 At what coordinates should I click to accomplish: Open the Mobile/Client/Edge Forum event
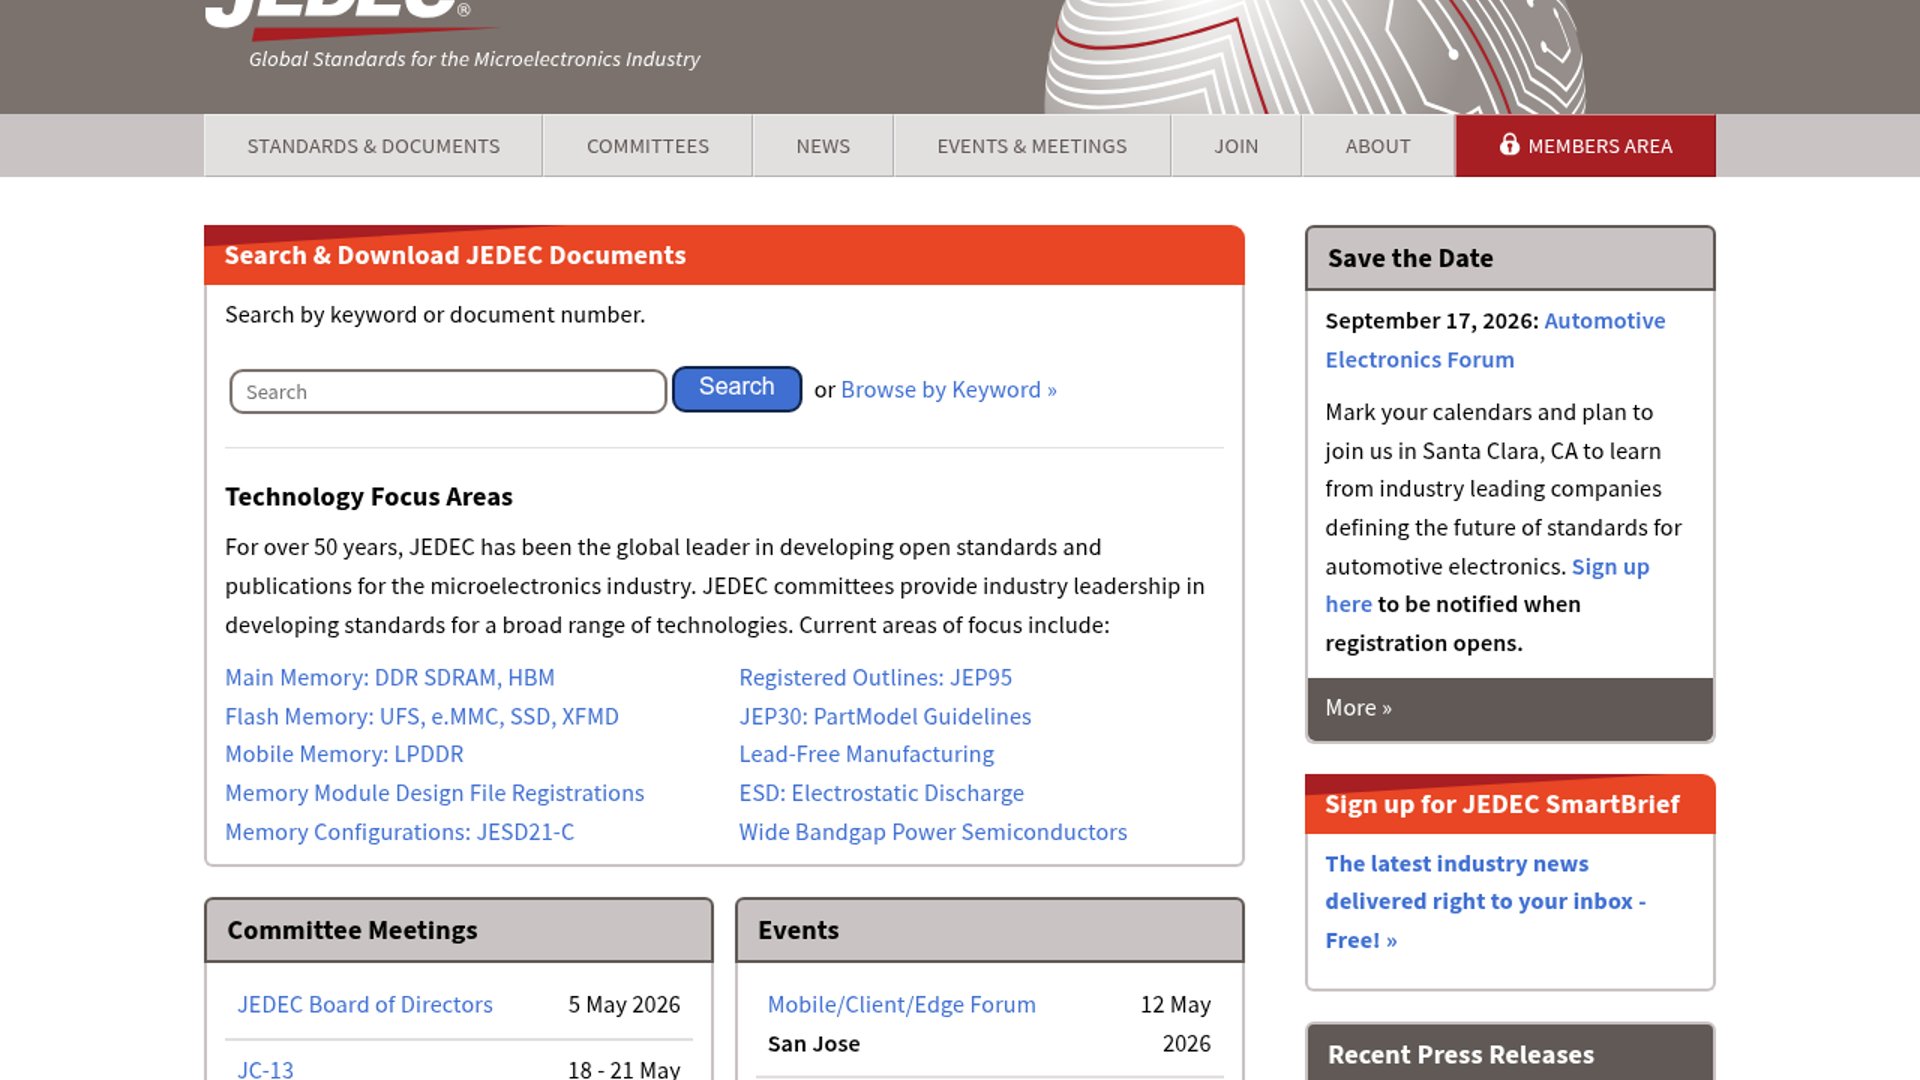(901, 1004)
